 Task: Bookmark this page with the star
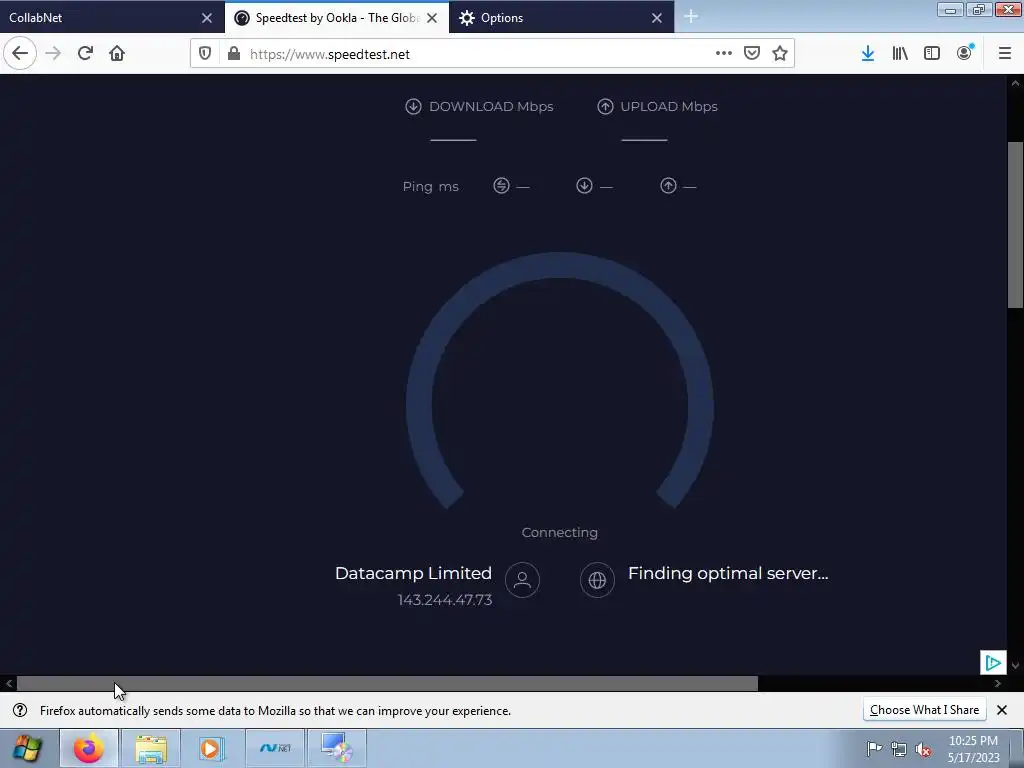click(x=780, y=54)
